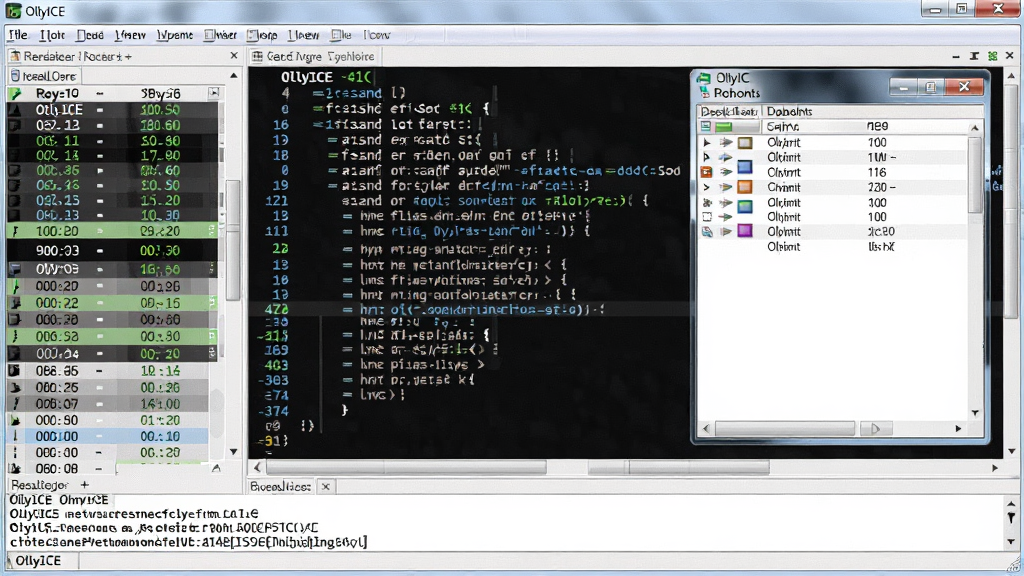
Task: Select the Bioeaslides tab in the bottom panel
Action: pyautogui.click(x=280, y=487)
